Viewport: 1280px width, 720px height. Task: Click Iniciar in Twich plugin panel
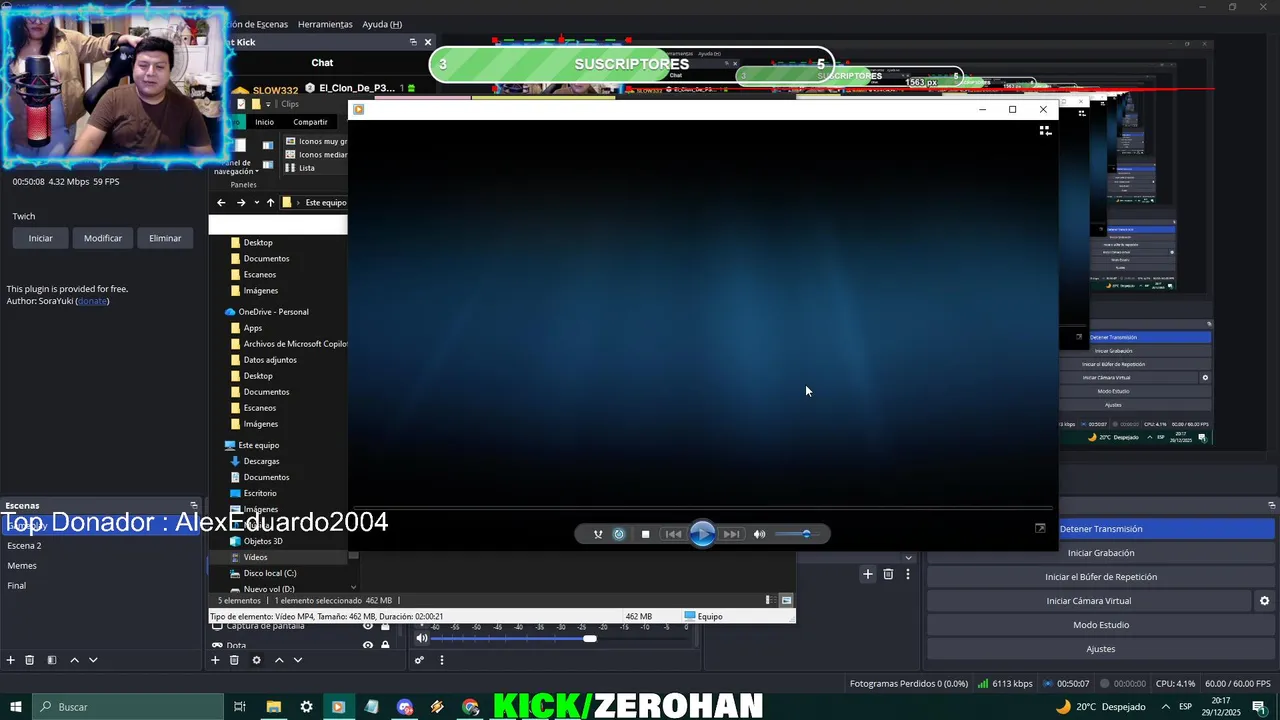coord(41,238)
